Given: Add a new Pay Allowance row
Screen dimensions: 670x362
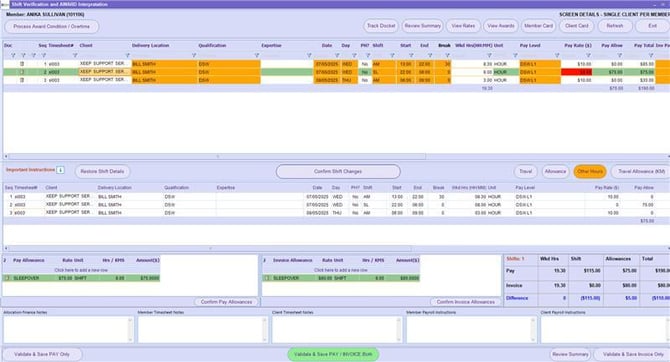Looking at the screenshot, I should 81,270.
